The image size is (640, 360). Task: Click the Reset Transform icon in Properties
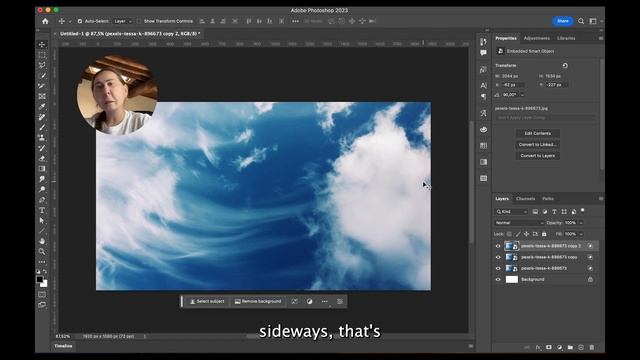click(565, 65)
